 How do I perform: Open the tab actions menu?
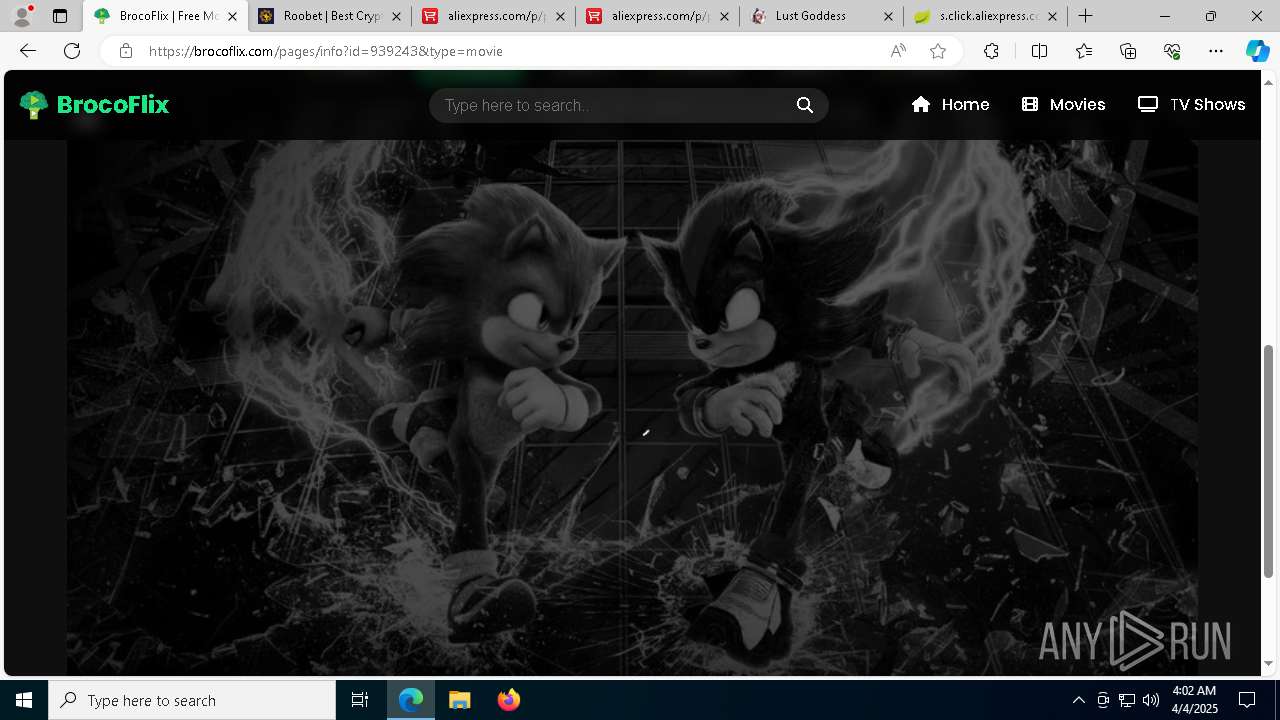pos(60,16)
